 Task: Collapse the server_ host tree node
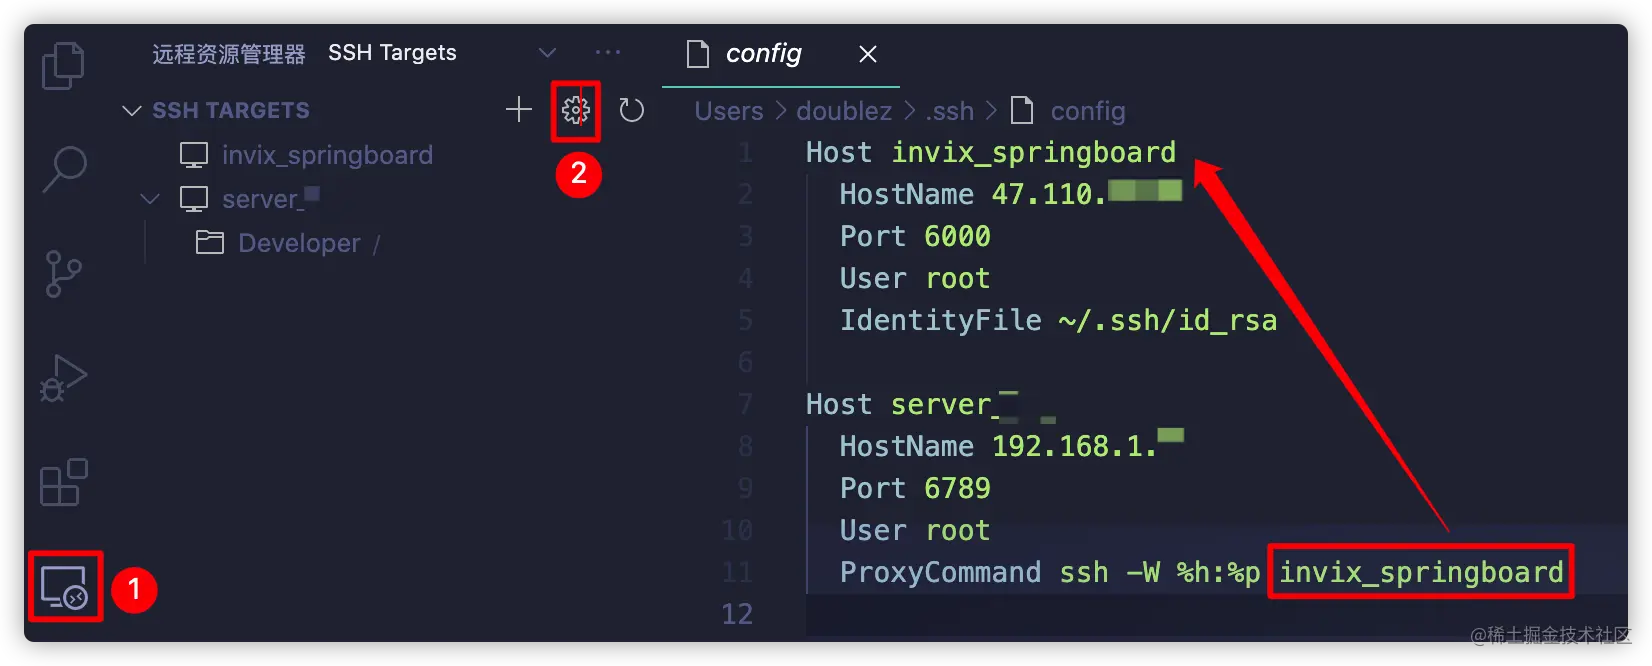150,199
